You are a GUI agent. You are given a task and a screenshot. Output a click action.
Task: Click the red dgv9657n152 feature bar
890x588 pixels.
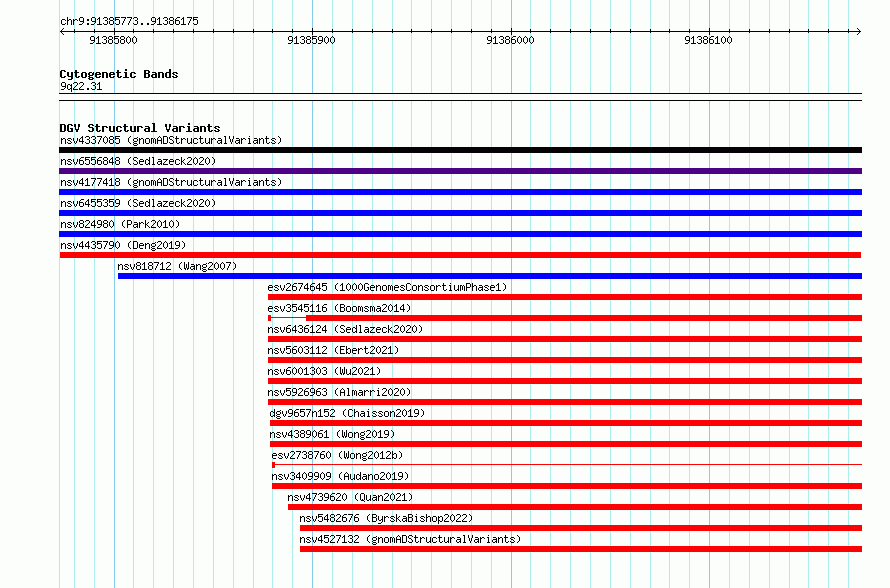(566, 423)
